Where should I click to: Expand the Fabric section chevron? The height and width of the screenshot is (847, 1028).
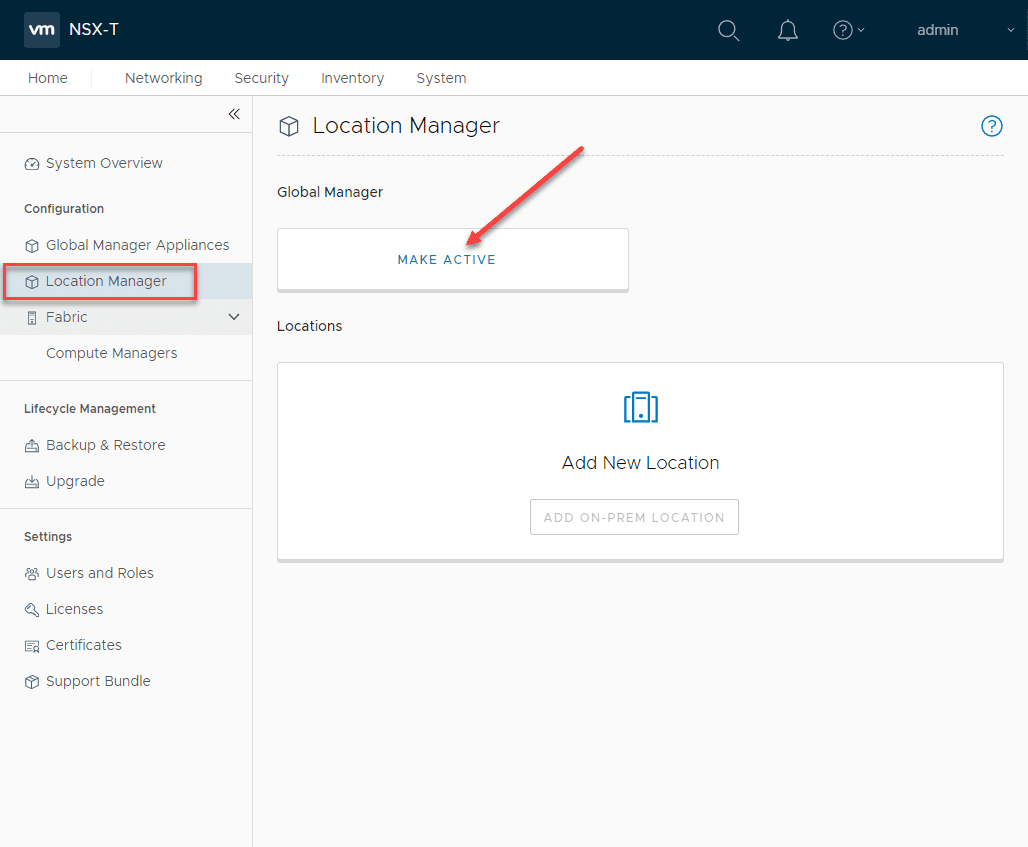[233, 316]
